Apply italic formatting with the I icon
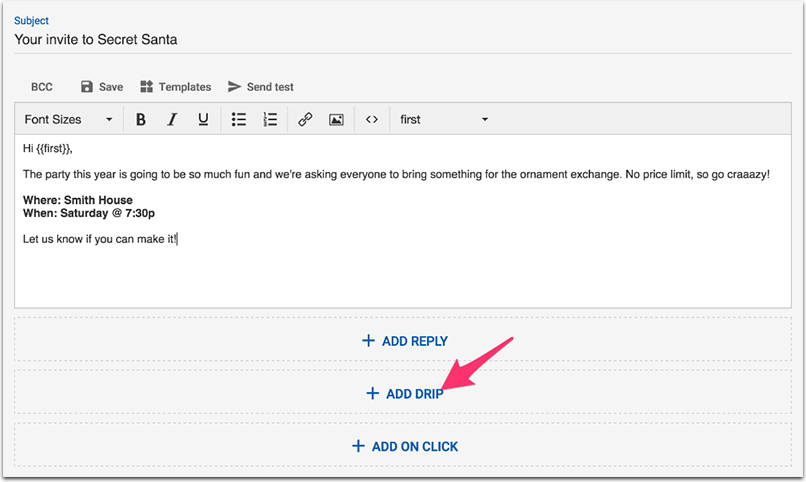806x482 pixels. pyautogui.click(x=172, y=119)
